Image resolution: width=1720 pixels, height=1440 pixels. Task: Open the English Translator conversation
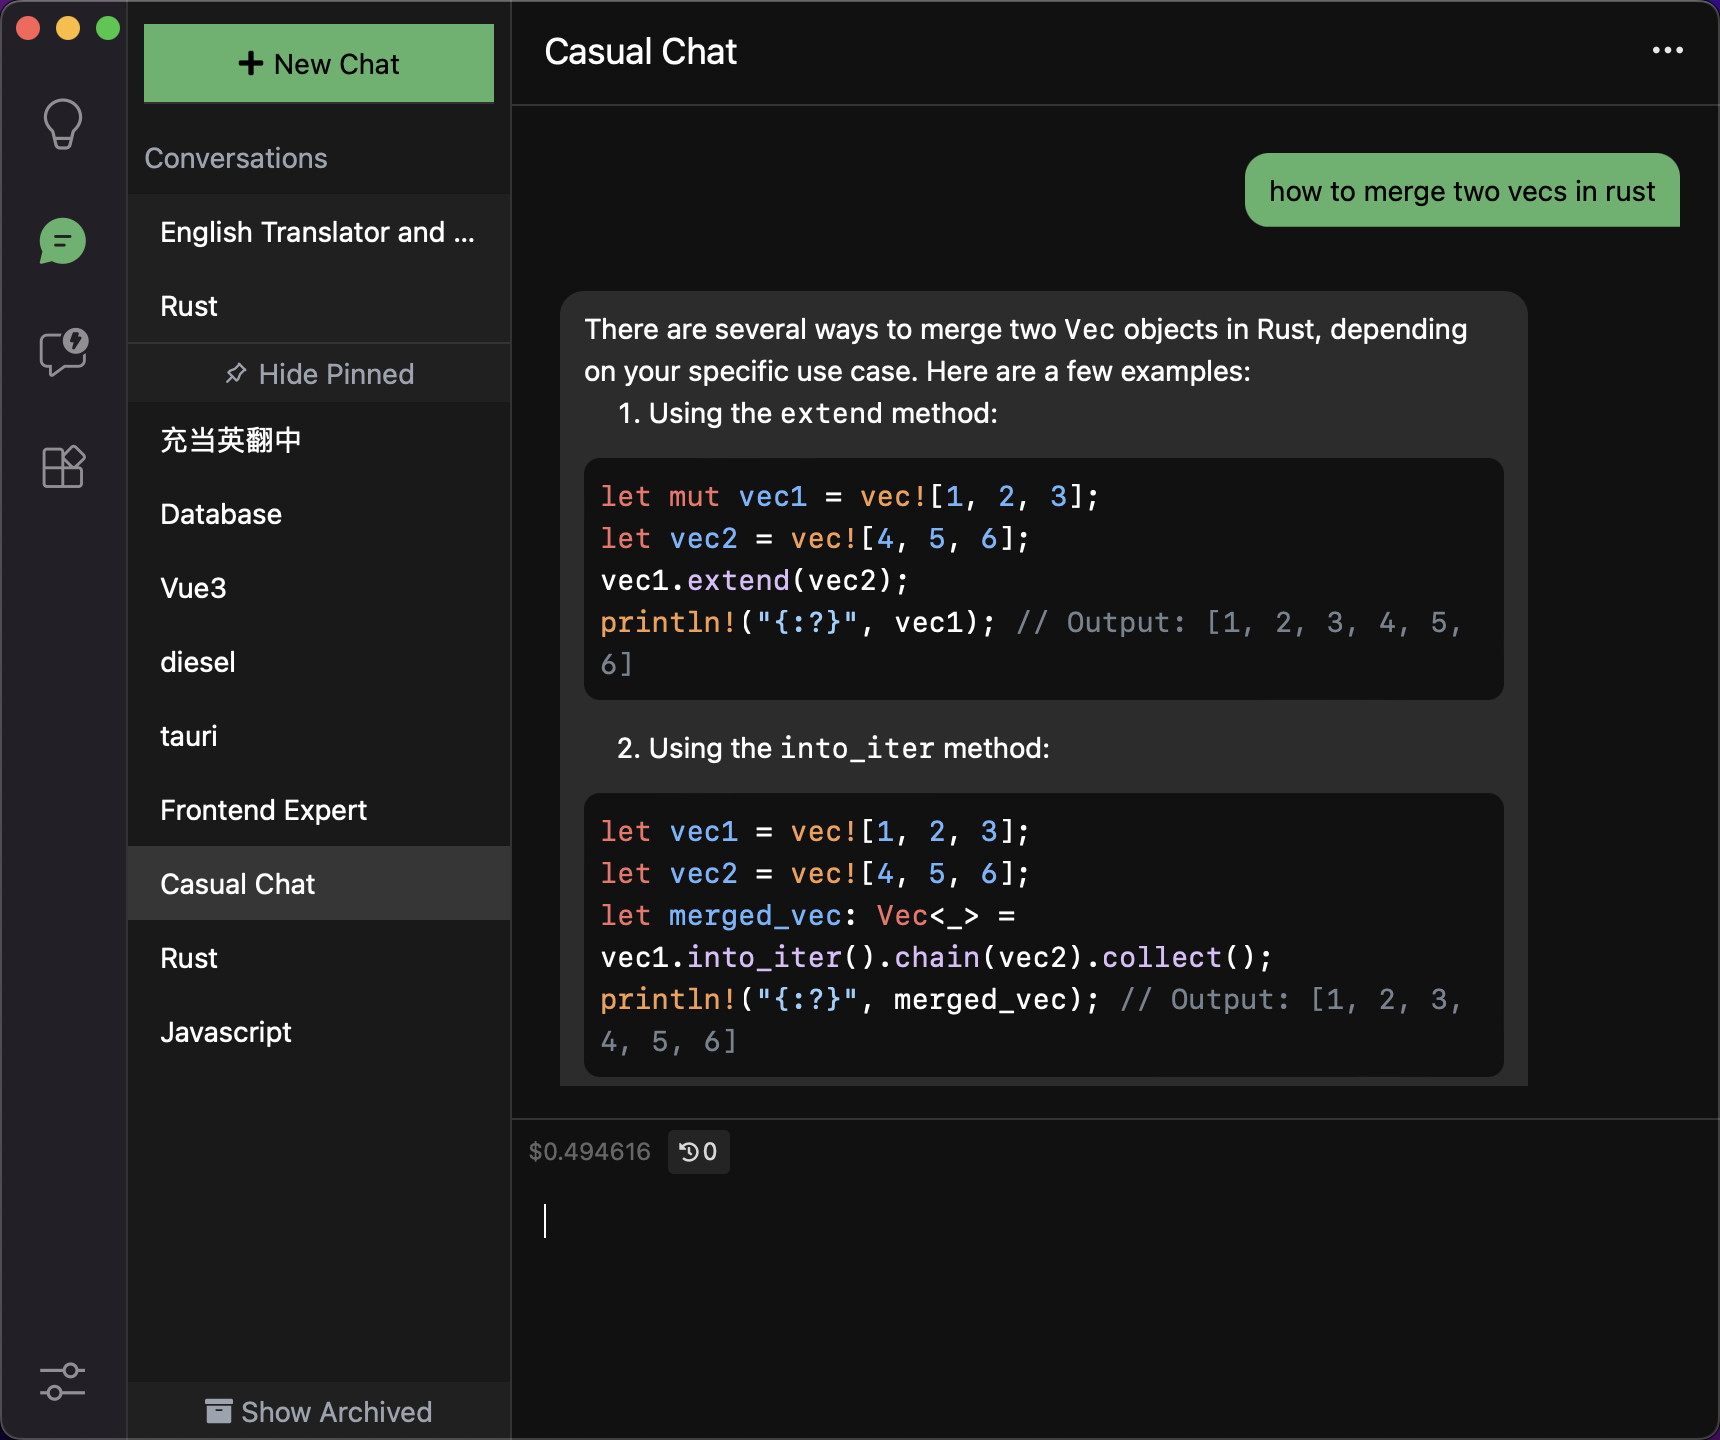click(x=318, y=232)
